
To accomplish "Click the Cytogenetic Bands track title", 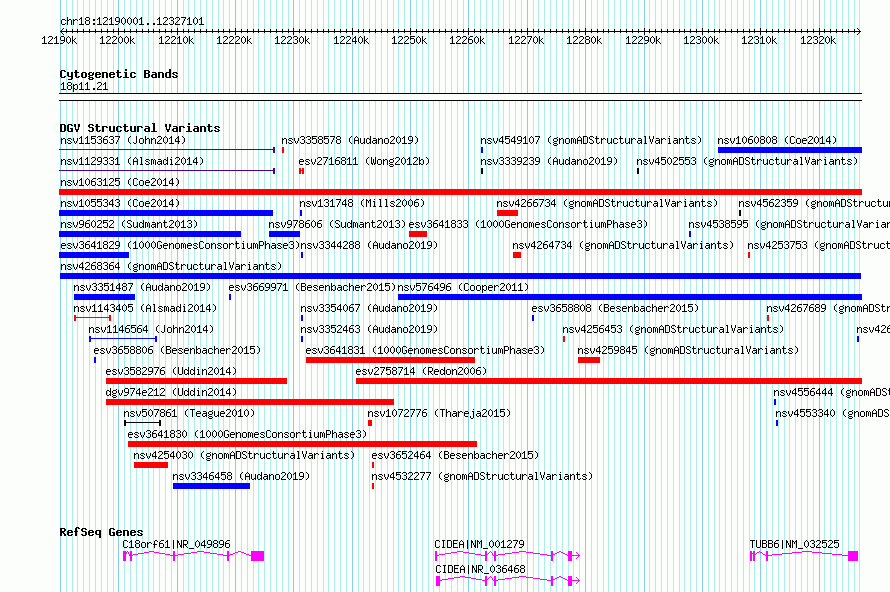I will coord(119,74).
